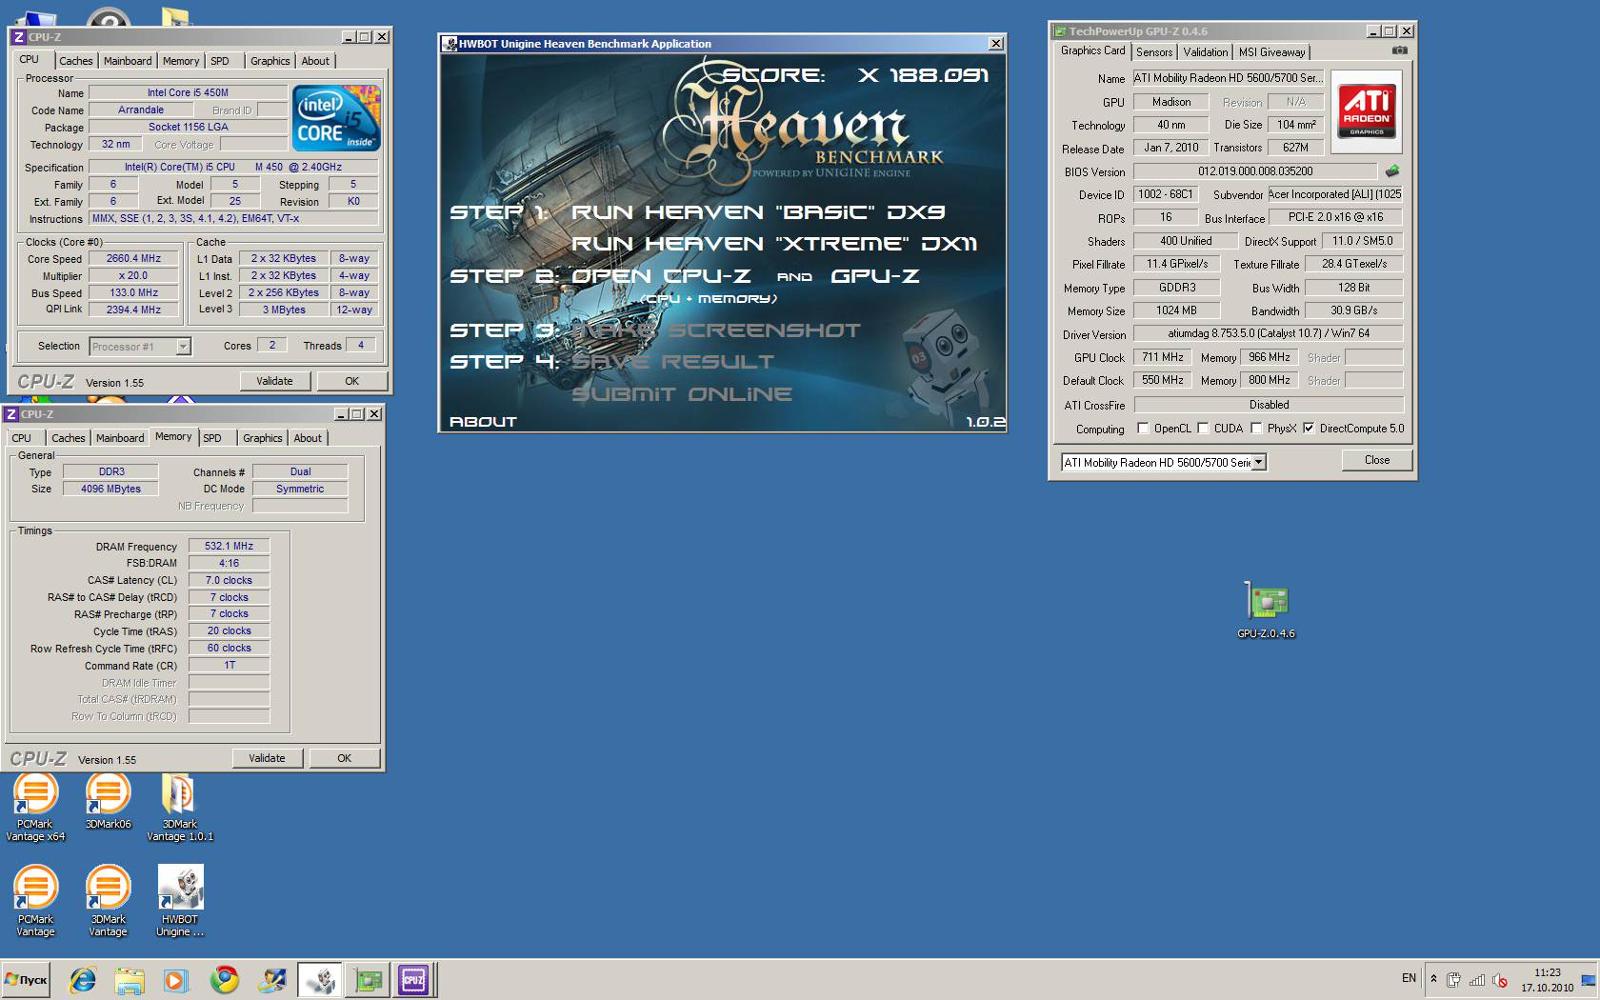The height and width of the screenshot is (1000, 1600).
Task: Switch to the Validation tab in GPU-Z
Action: pyautogui.click(x=1205, y=52)
